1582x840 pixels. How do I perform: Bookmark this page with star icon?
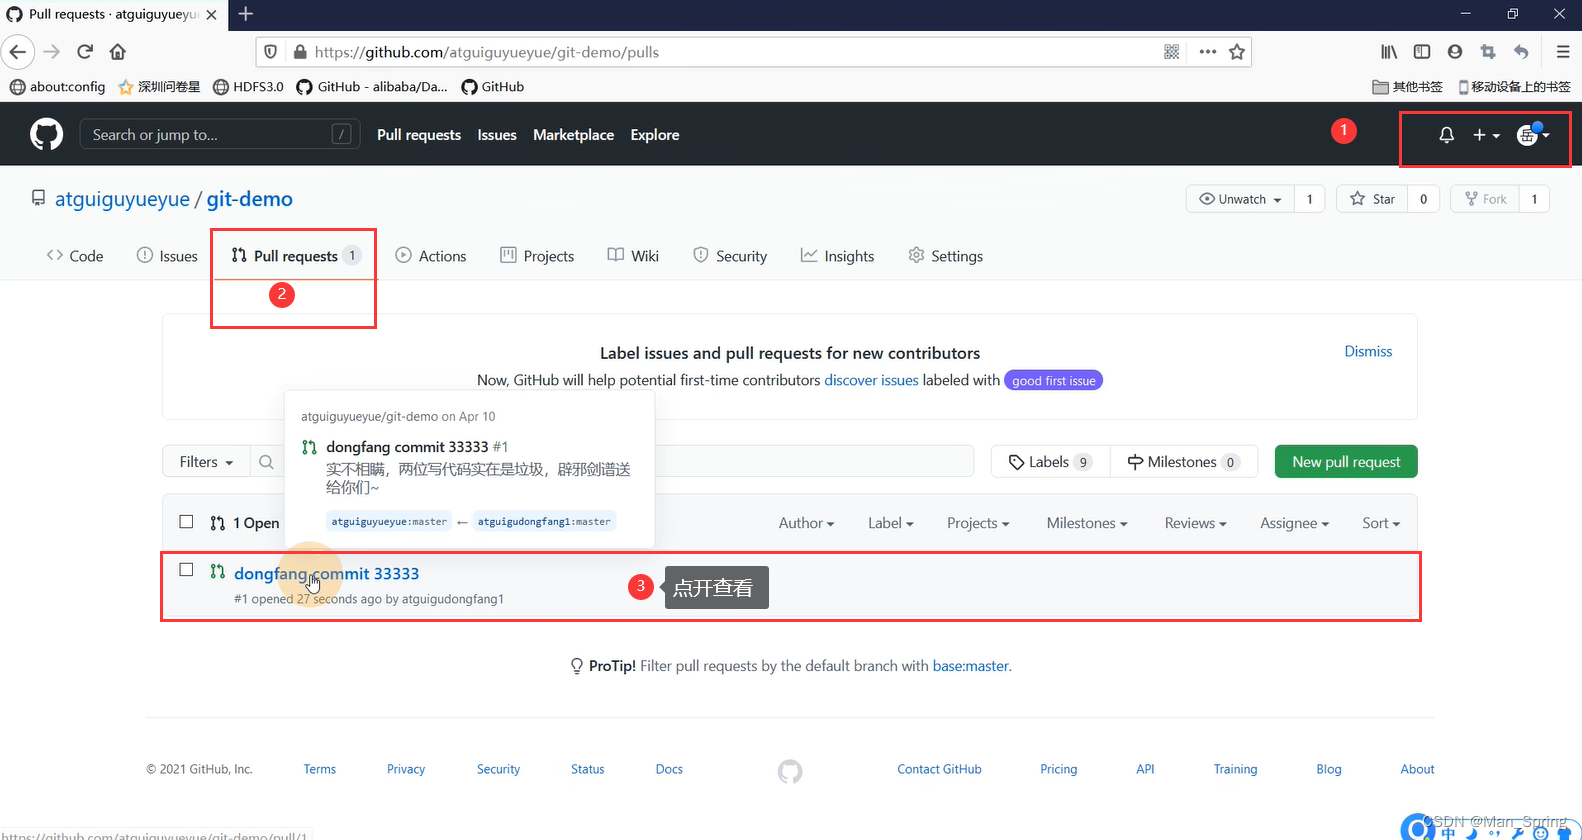(x=1237, y=52)
